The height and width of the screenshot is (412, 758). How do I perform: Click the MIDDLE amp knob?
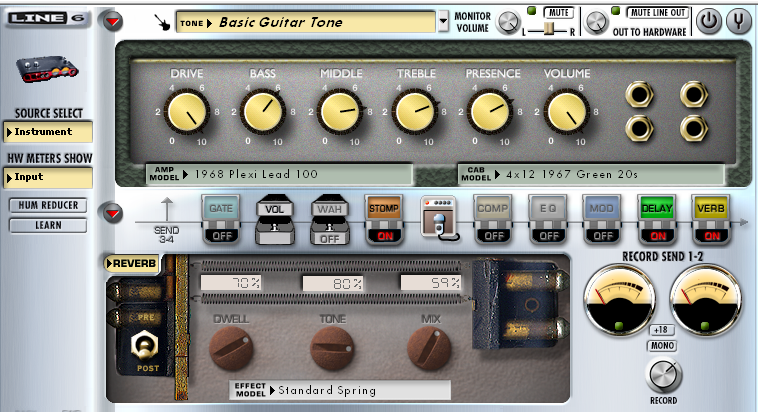click(339, 112)
